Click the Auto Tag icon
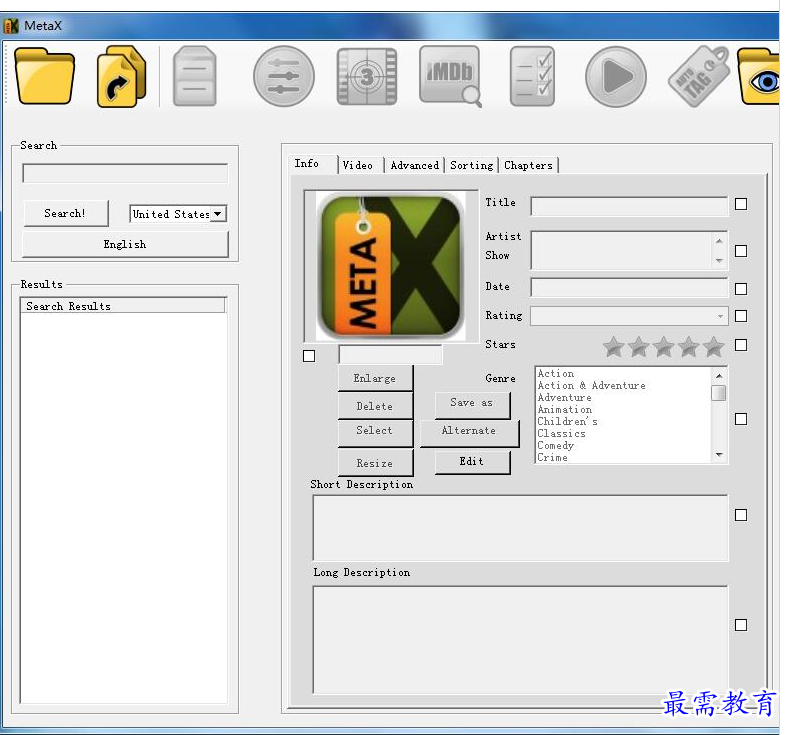The width and height of the screenshot is (785, 735). tap(699, 77)
